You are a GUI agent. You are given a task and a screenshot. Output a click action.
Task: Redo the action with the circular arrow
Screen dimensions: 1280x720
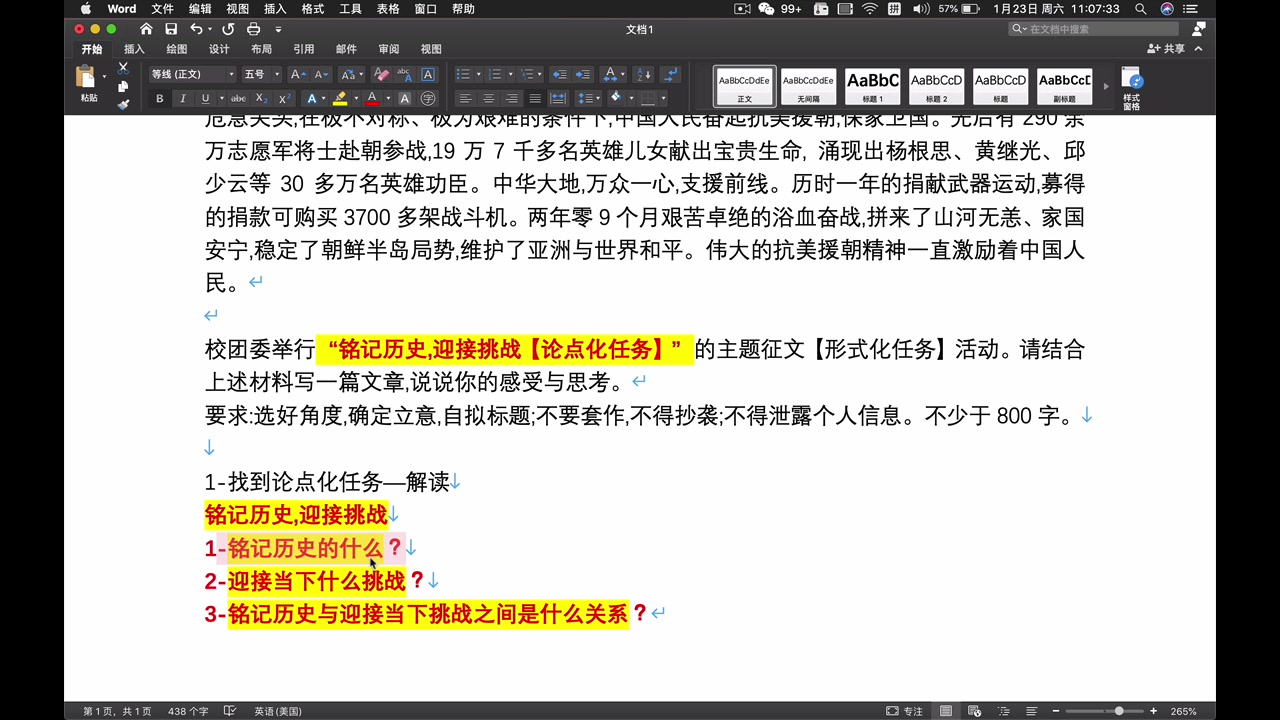pos(228,29)
